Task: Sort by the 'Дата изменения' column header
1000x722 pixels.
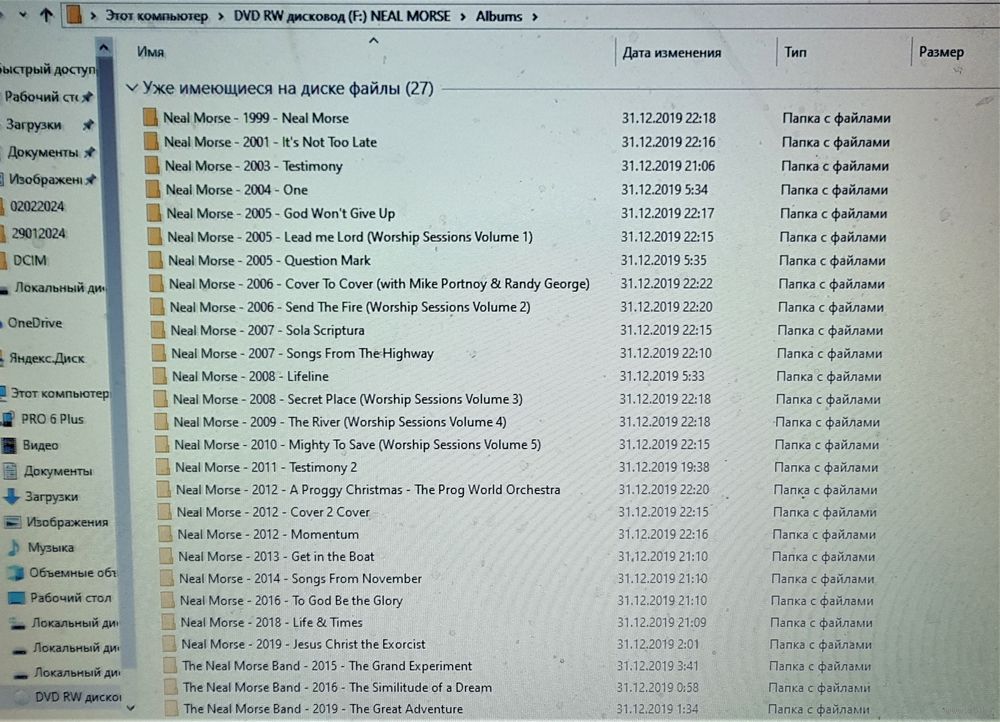Action: point(672,52)
